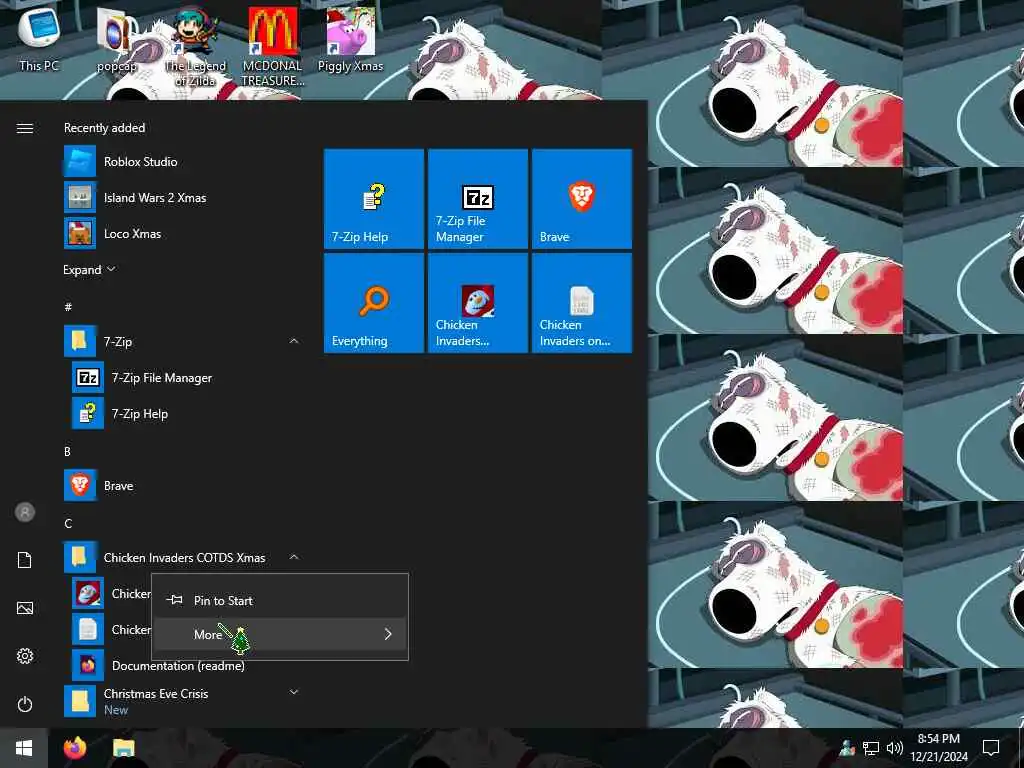This screenshot has height=768, width=1024.
Task: Open Settings gear in Start sidebar
Action: pyautogui.click(x=25, y=656)
